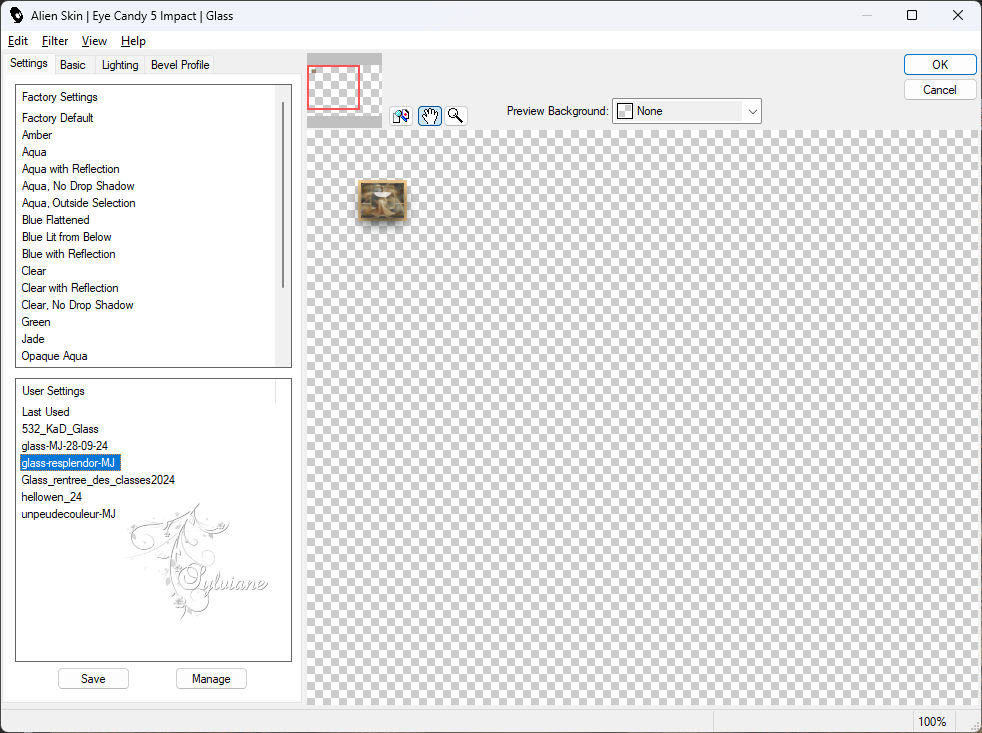The height and width of the screenshot is (733, 982).
Task: Save the current settings preset
Action: [x=93, y=678]
